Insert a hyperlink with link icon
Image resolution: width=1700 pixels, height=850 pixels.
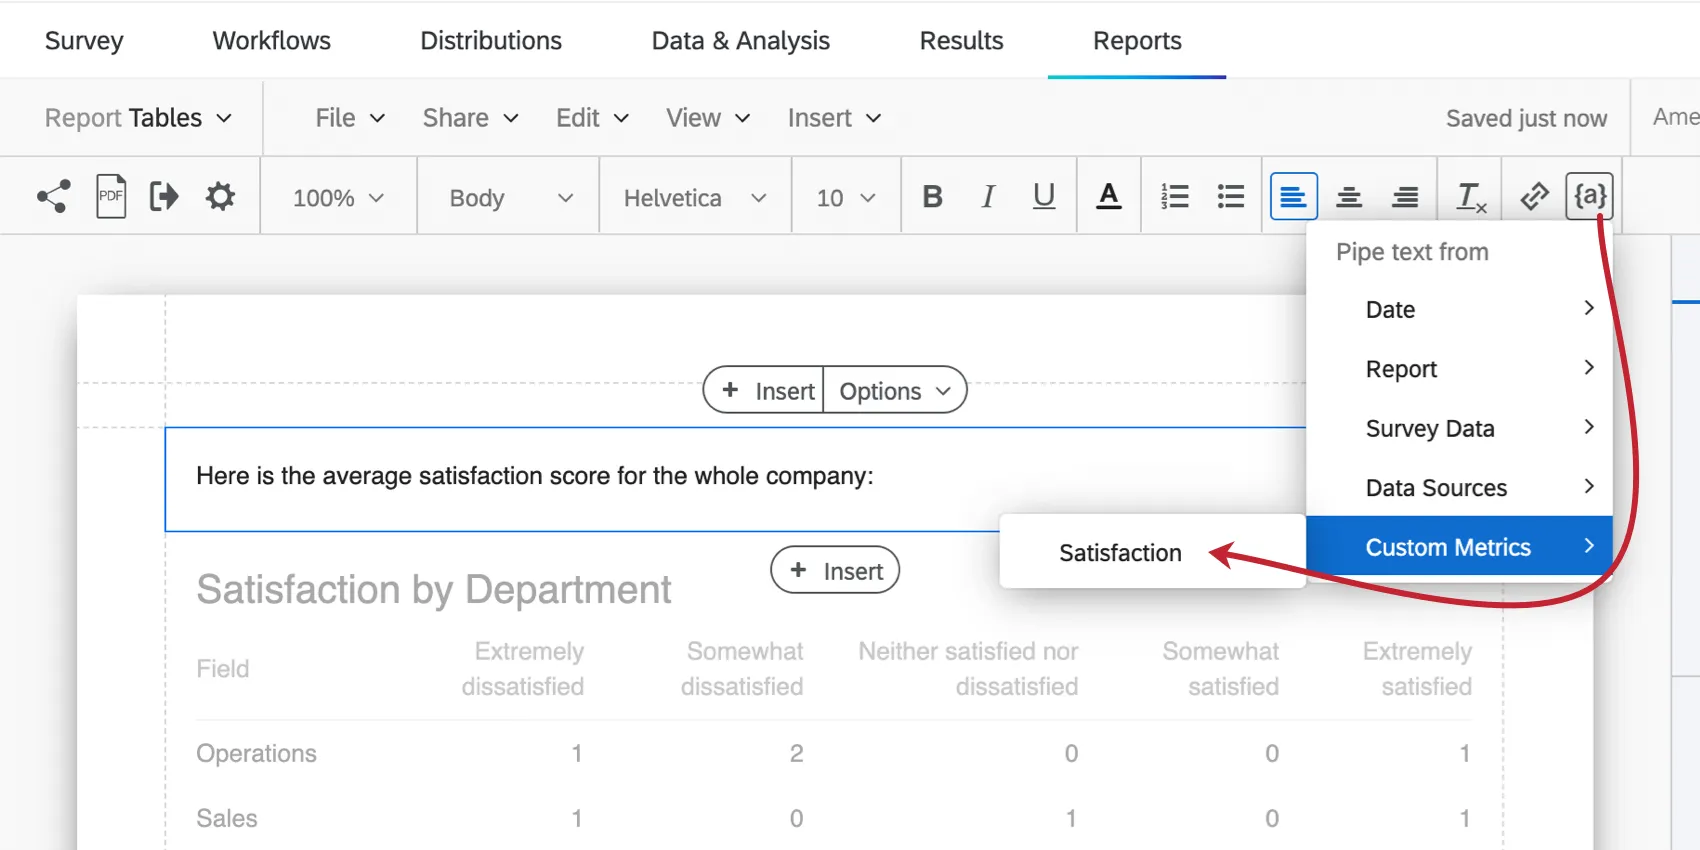click(1534, 196)
